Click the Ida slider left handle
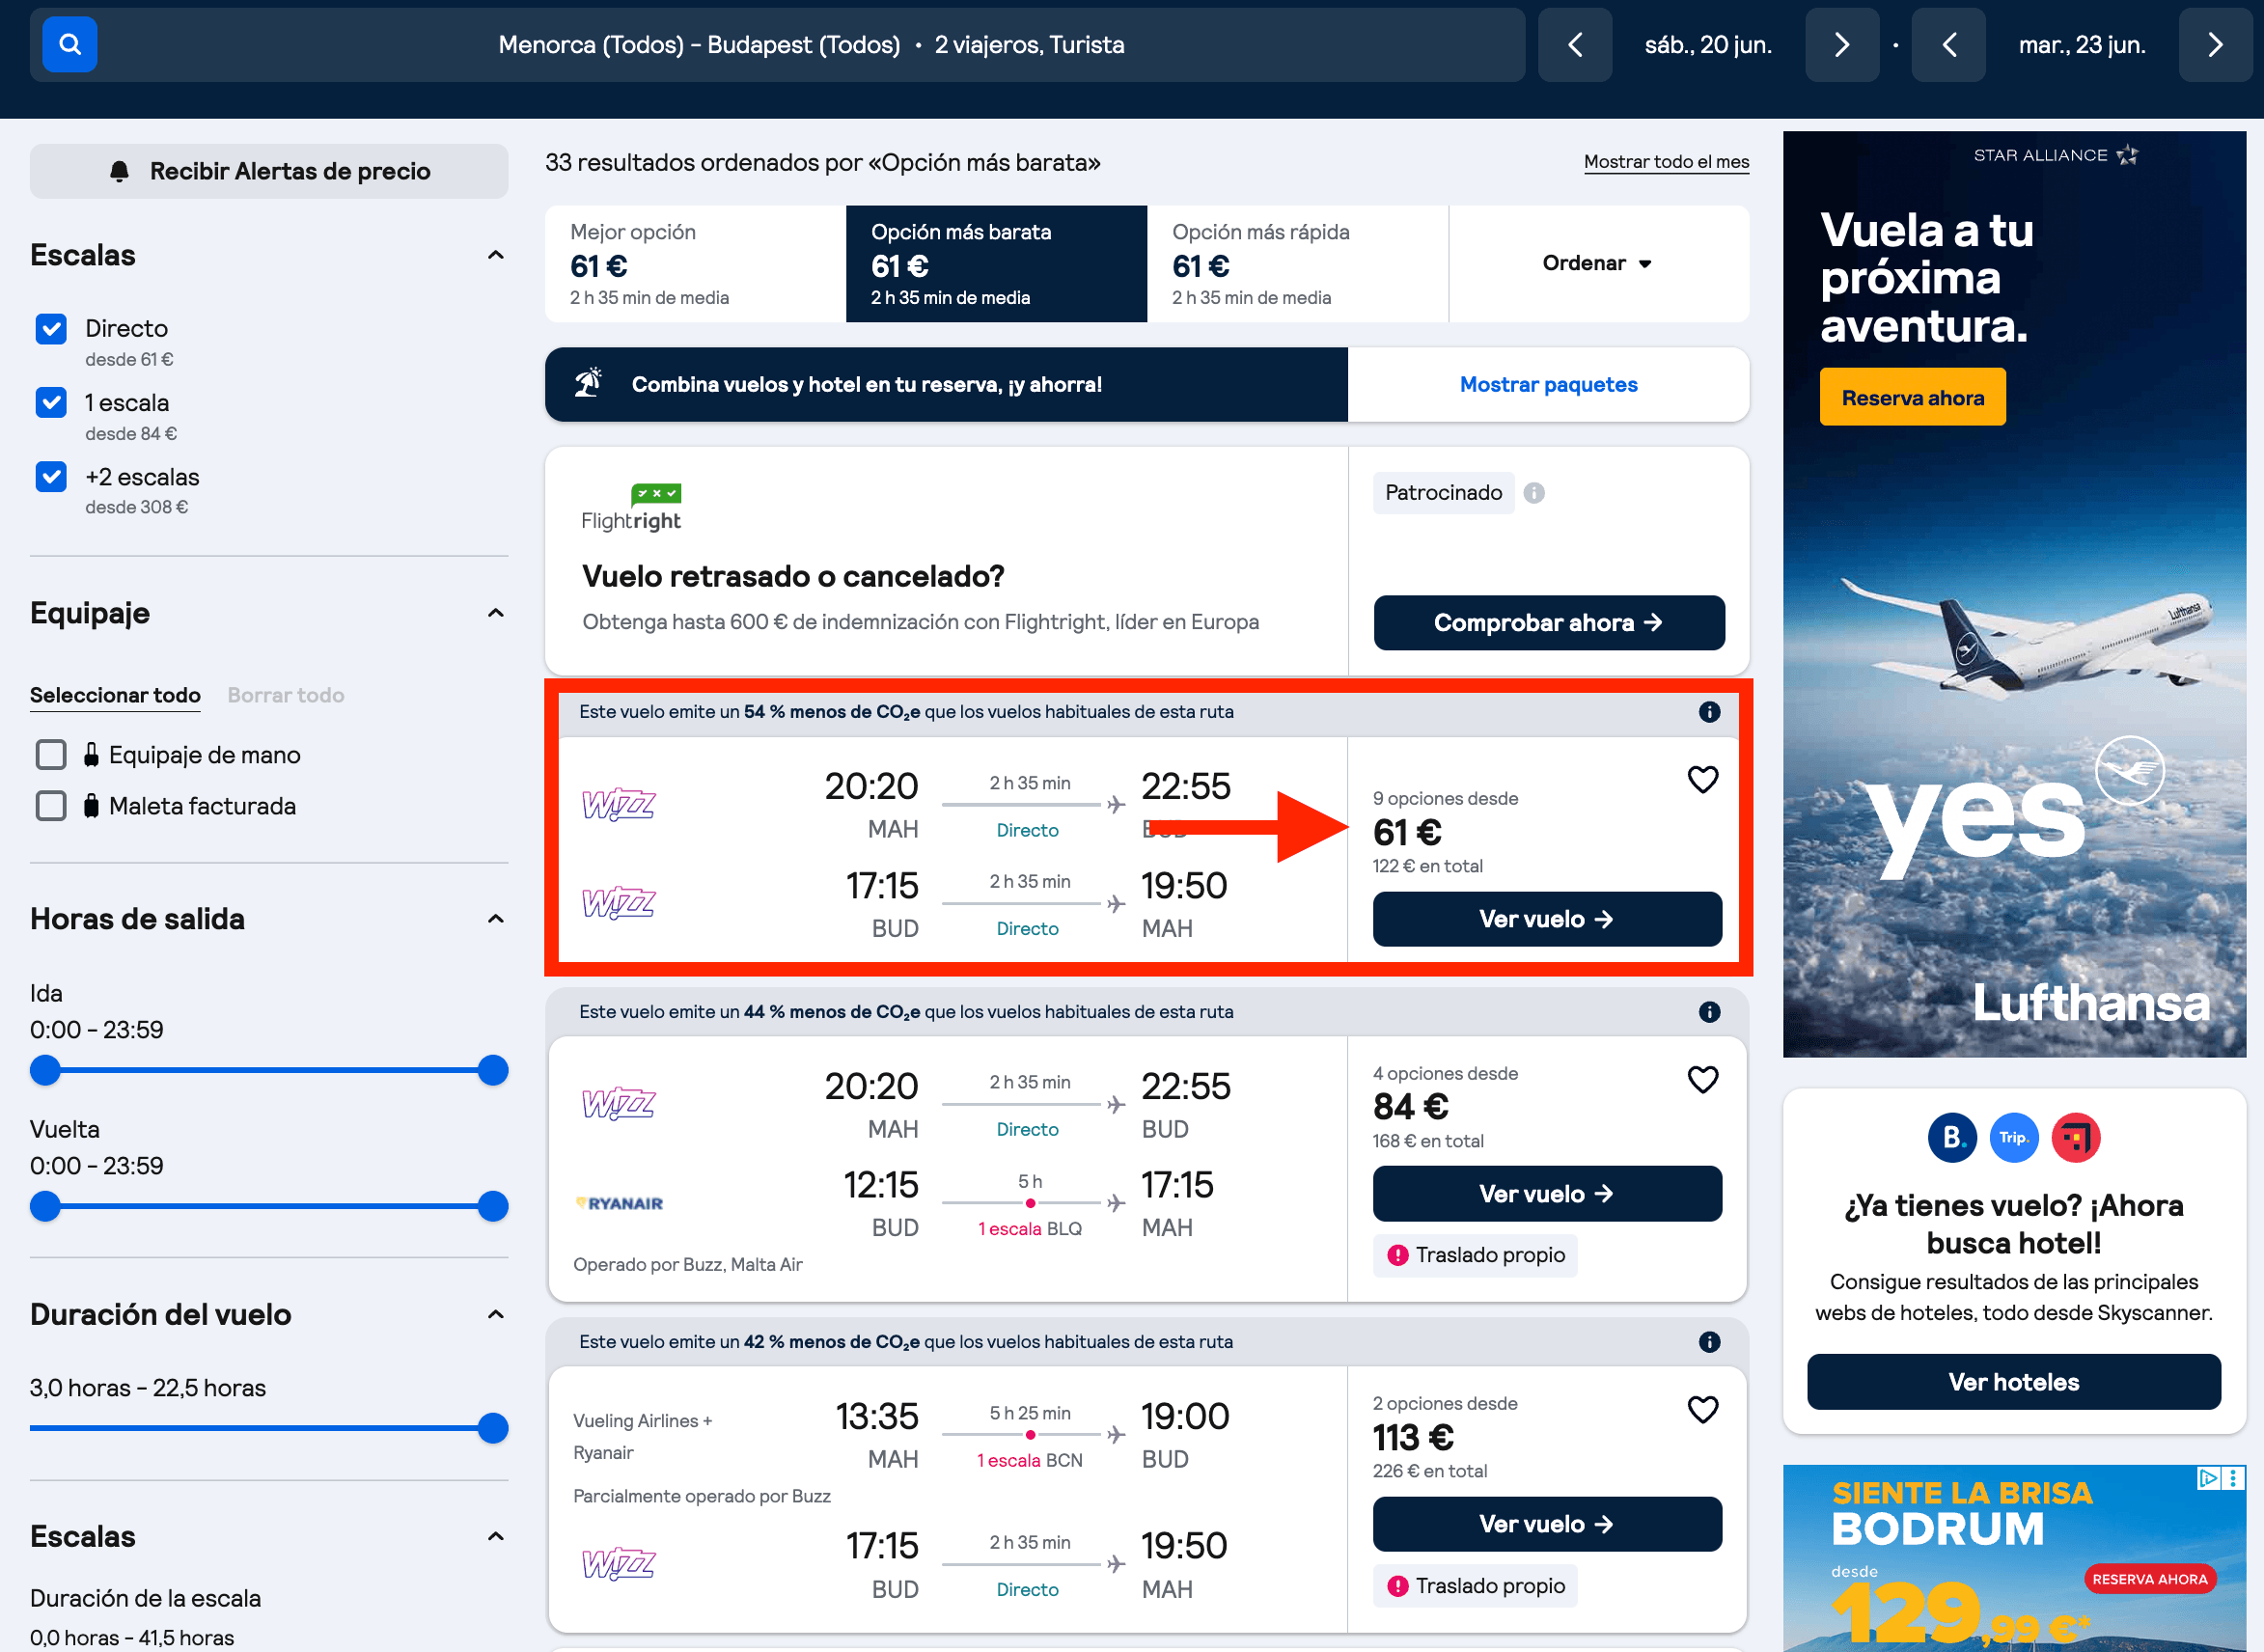The width and height of the screenshot is (2264, 1652). [45, 1070]
